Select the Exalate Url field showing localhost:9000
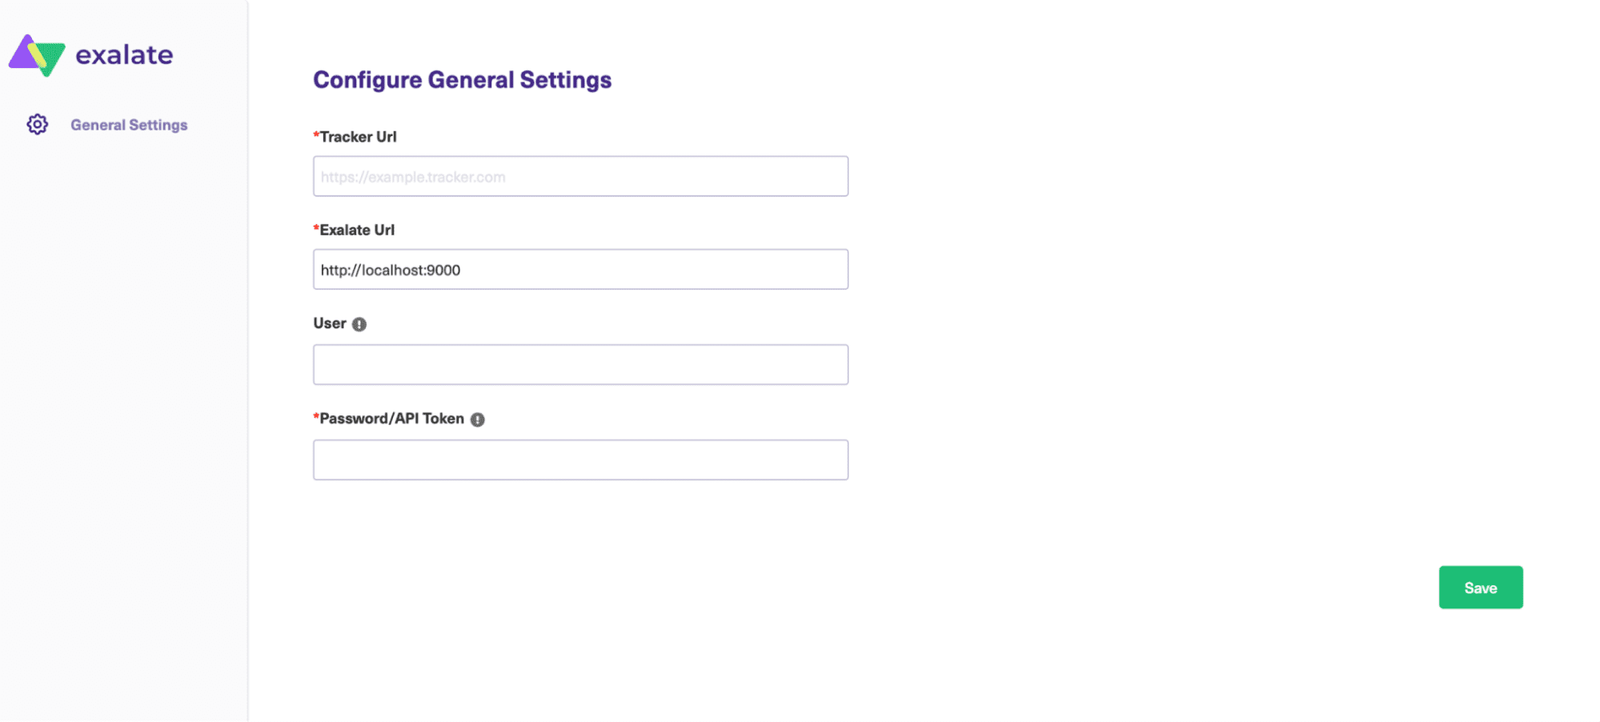The height and width of the screenshot is (722, 1600). (x=580, y=269)
